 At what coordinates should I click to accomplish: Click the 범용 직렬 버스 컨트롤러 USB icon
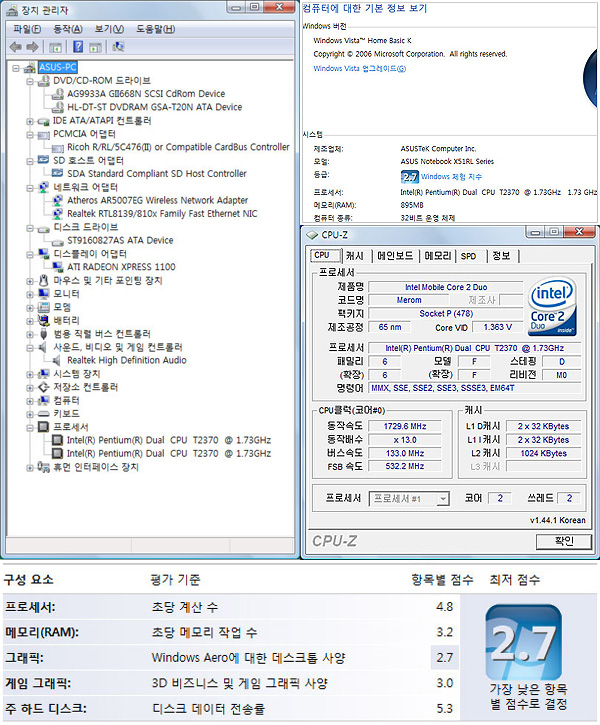[43, 334]
